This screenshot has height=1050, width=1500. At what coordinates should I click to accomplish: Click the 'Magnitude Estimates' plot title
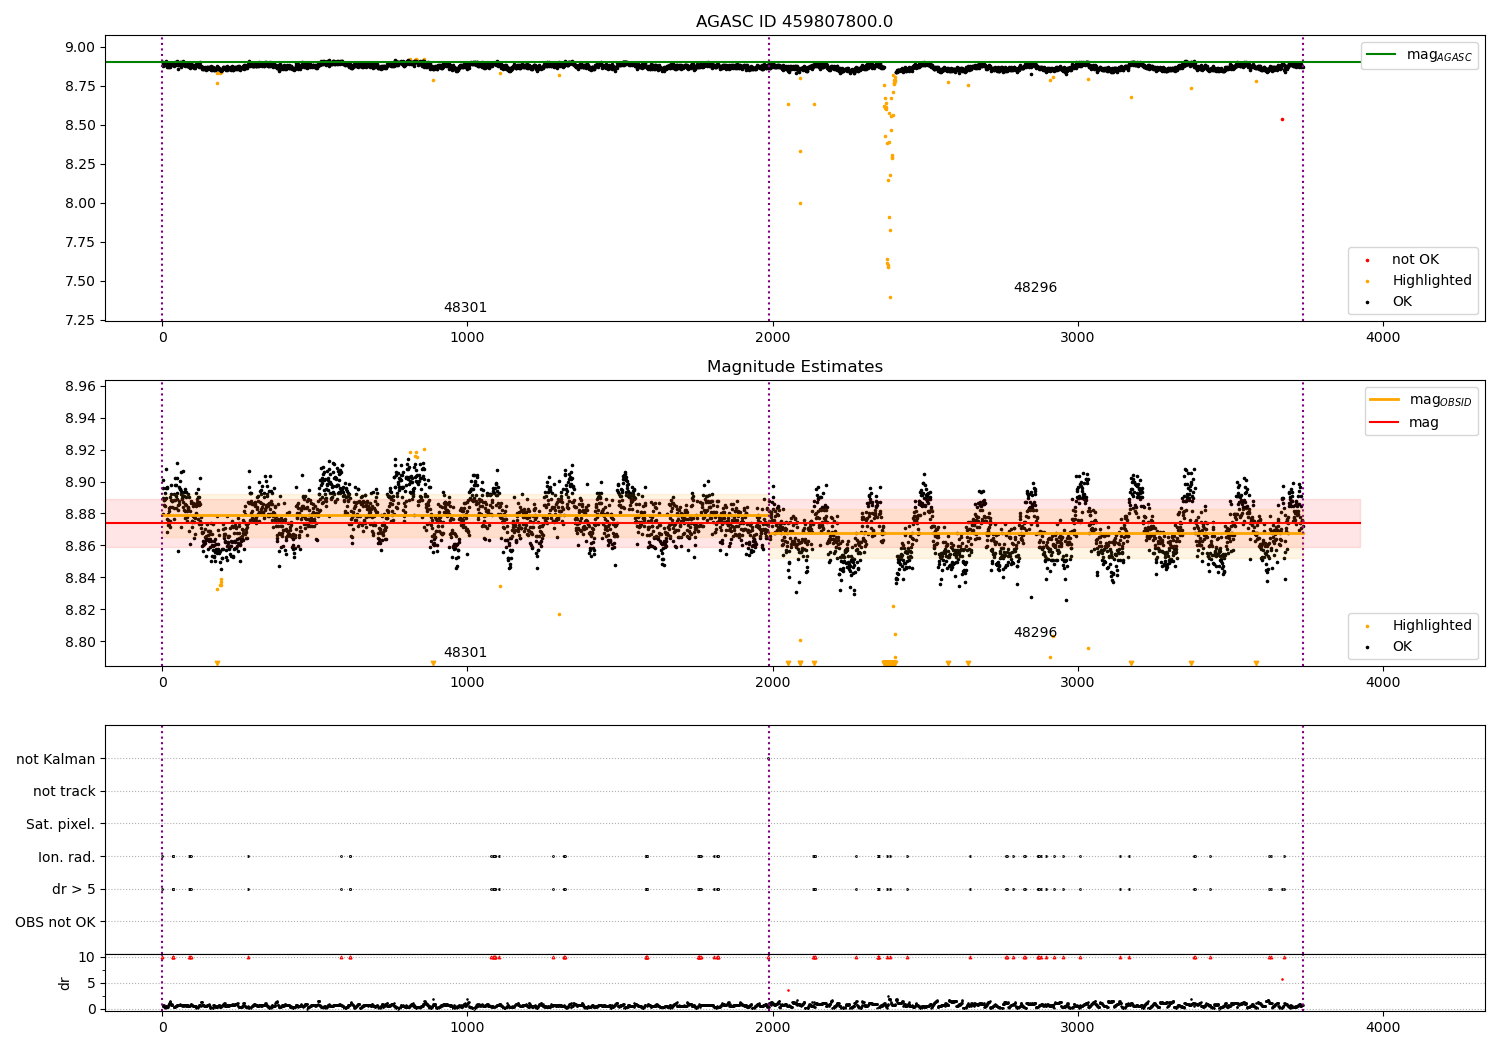pyautogui.click(x=795, y=367)
